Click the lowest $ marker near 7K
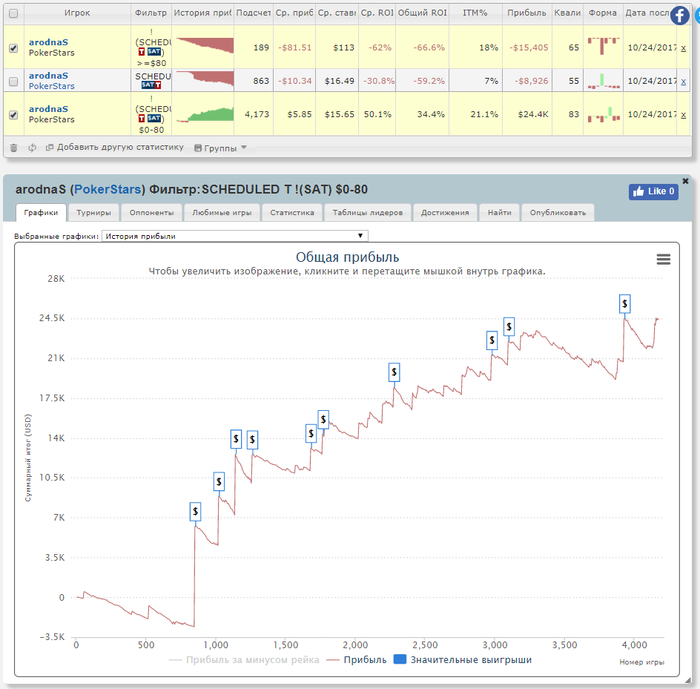Screen dimensions: 700x689 tap(195, 512)
